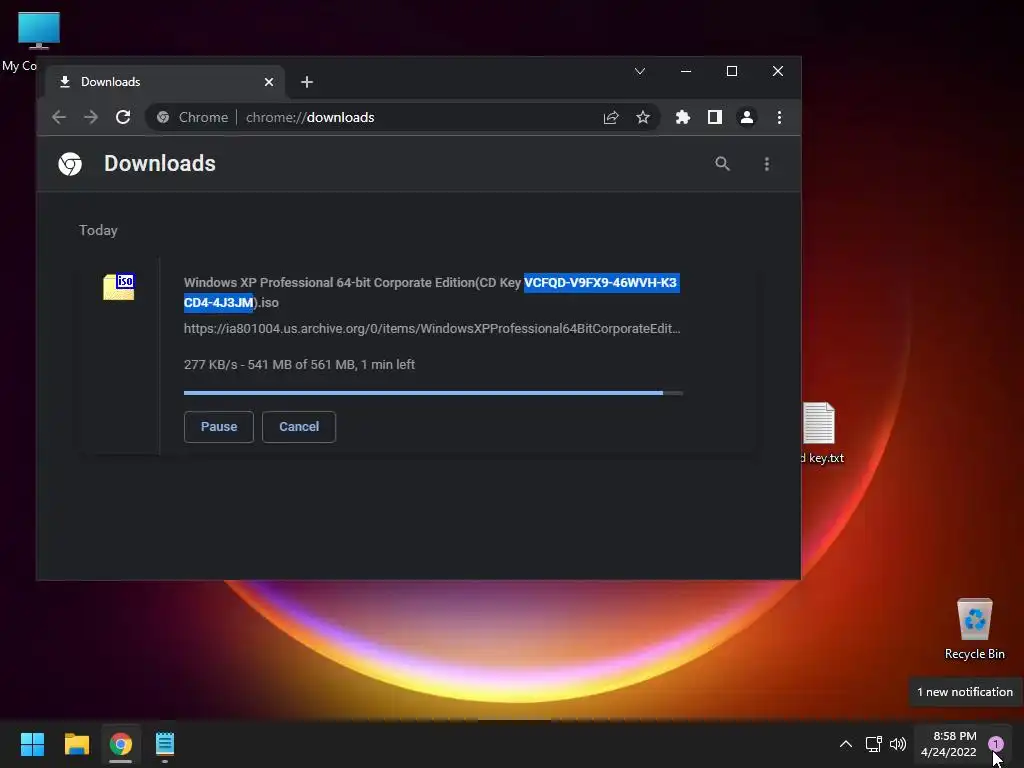Open the archive.org download source link
The width and height of the screenshot is (1024, 768).
point(432,328)
